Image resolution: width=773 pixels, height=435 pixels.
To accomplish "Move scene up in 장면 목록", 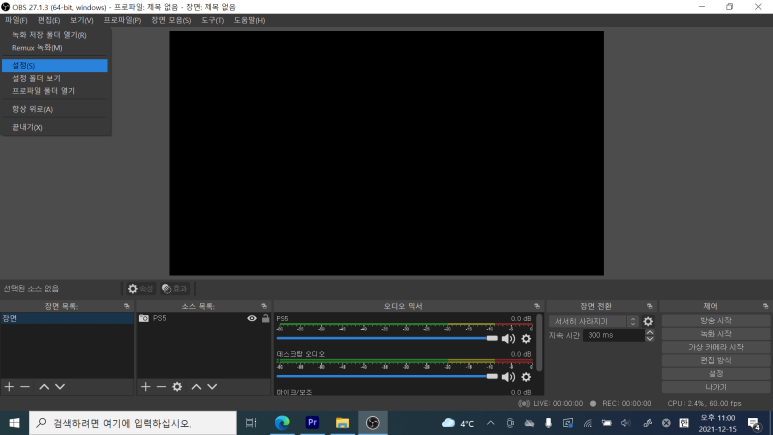I will point(44,387).
